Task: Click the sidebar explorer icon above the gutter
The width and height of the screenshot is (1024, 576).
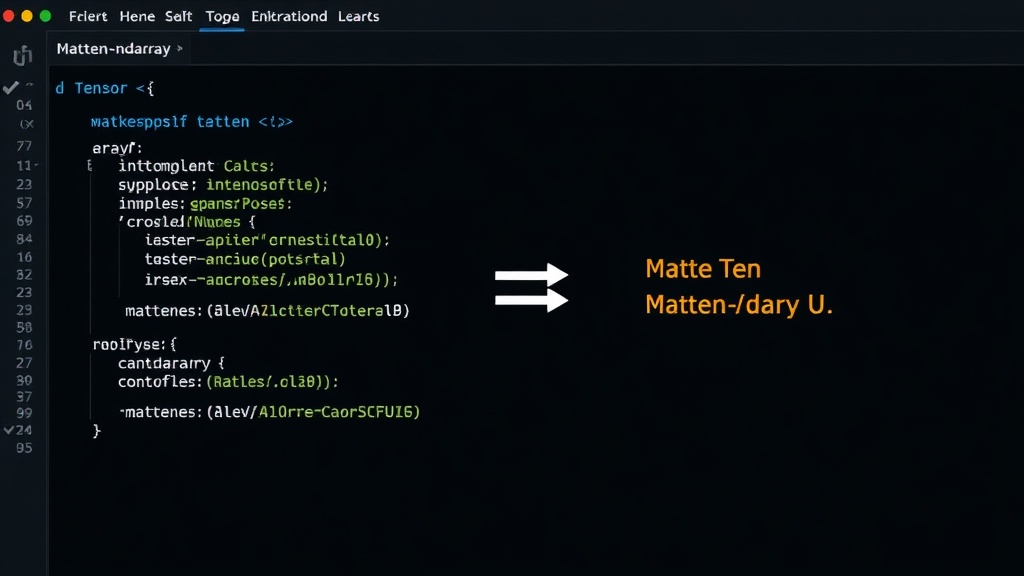Action: pyautogui.click(x=22, y=55)
